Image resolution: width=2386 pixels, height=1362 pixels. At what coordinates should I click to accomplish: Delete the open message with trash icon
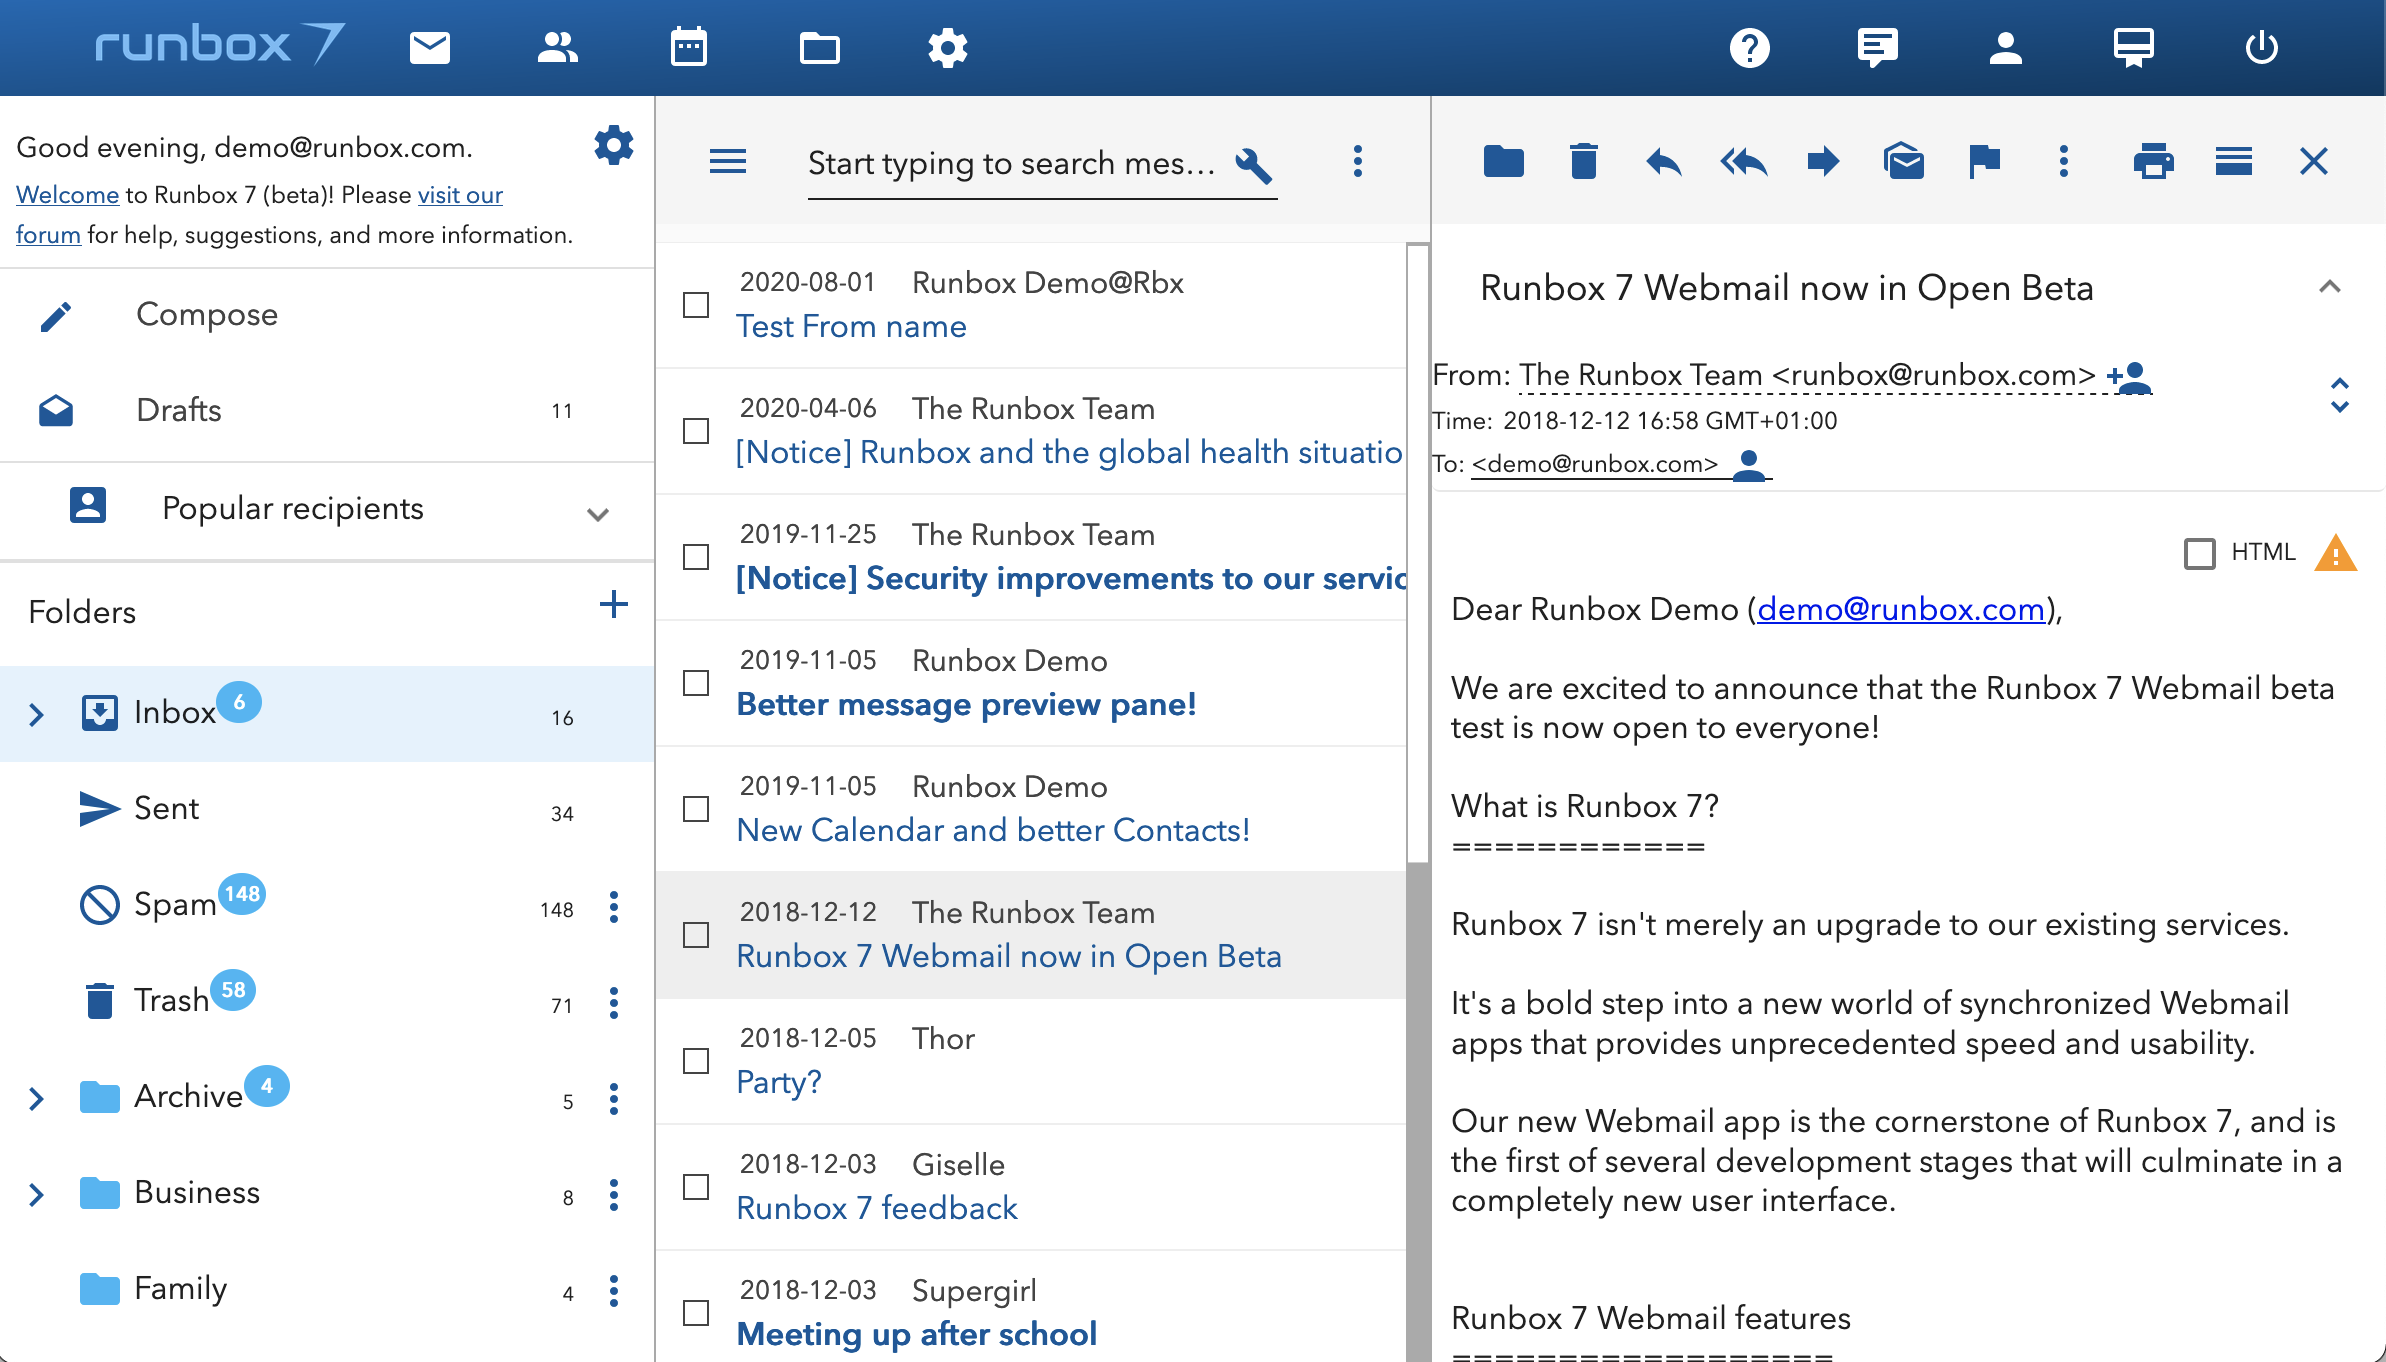point(1583,161)
